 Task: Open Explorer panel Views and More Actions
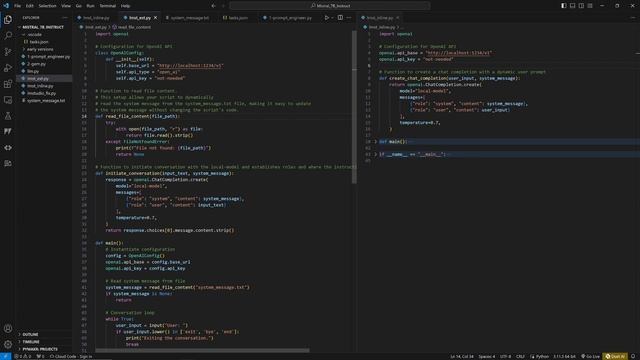point(64,18)
